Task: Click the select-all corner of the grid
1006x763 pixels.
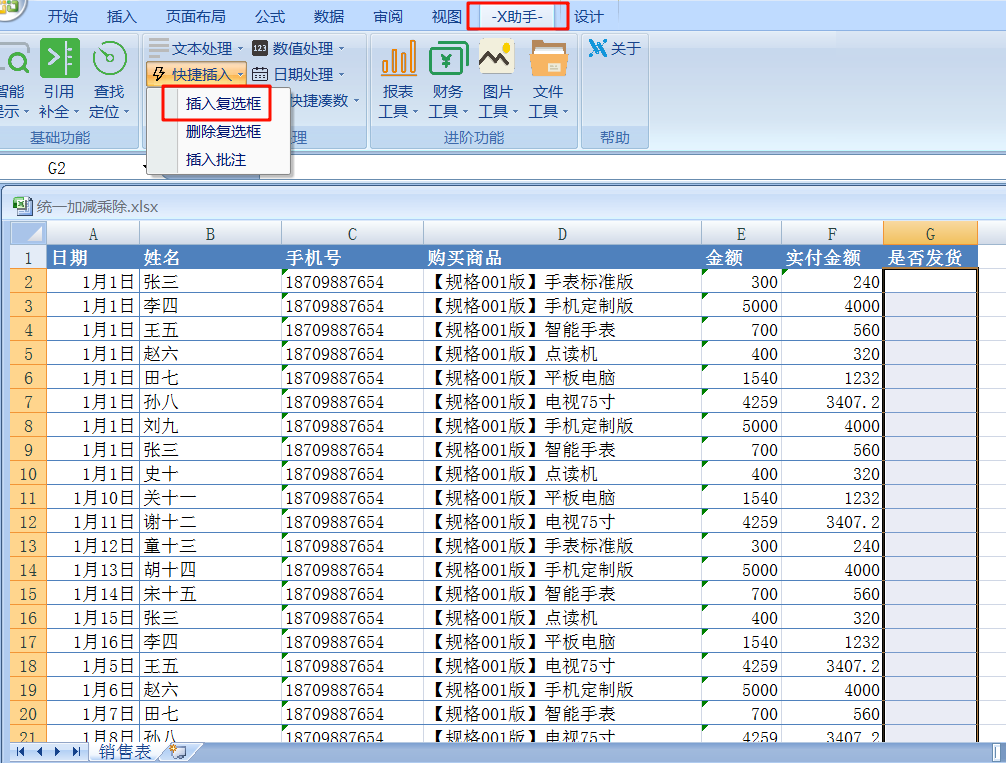Action: (28, 233)
